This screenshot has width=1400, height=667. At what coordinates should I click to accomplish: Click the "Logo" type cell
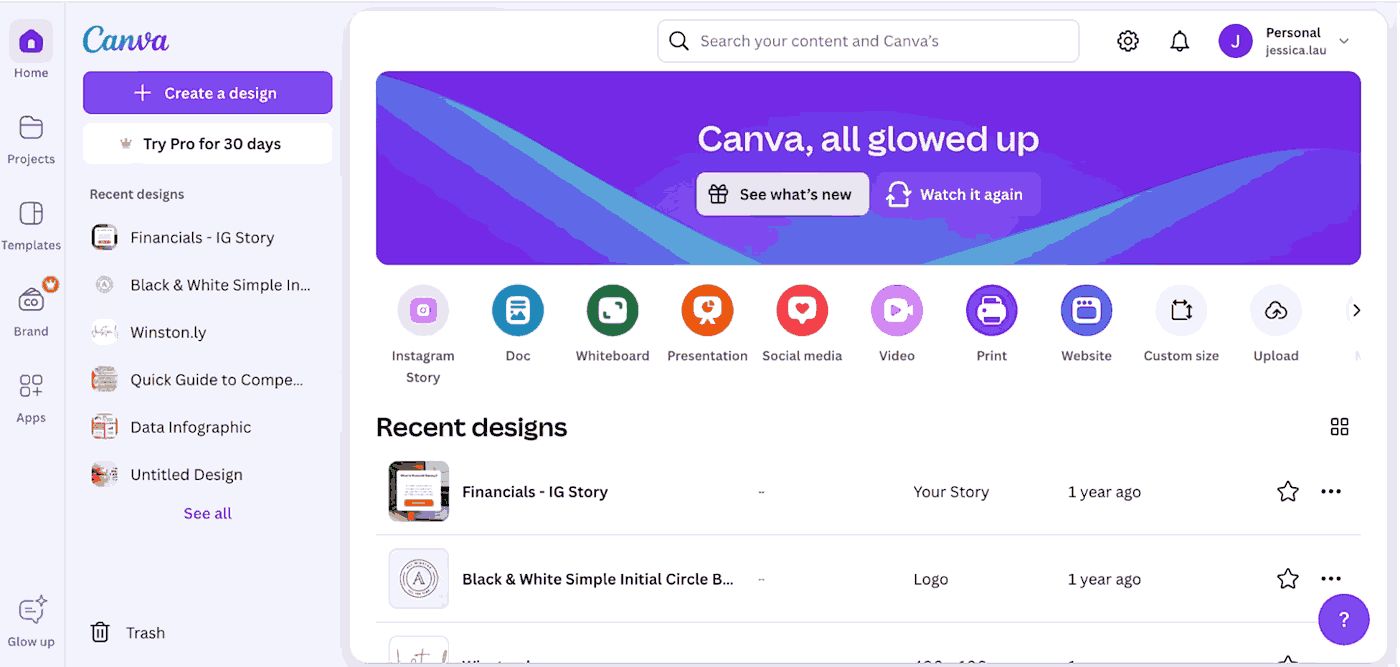(x=931, y=579)
